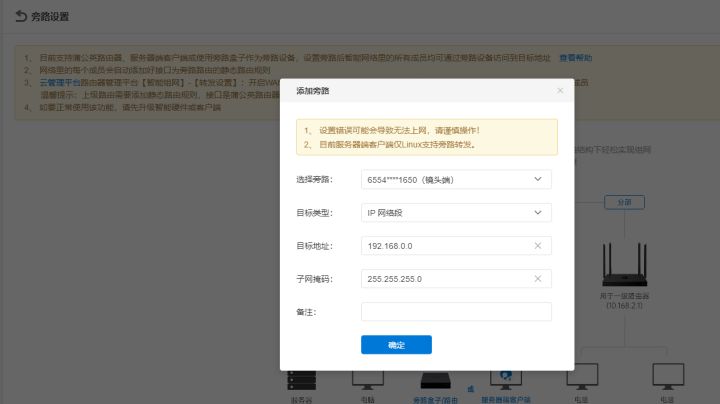Focus the 备注 text field
This screenshot has height=404, width=720.
[x=455, y=312]
